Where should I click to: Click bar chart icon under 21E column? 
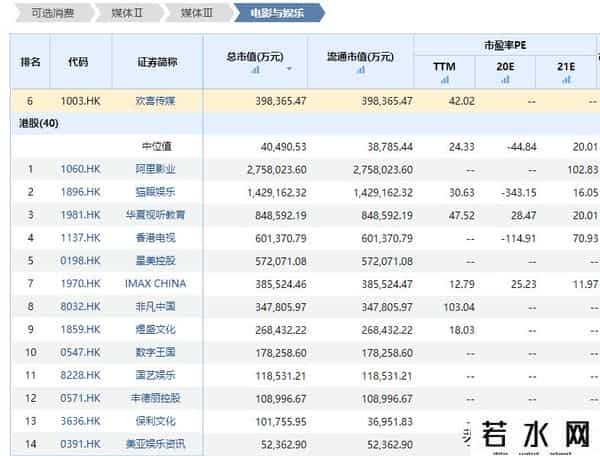[x=567, y=79]
